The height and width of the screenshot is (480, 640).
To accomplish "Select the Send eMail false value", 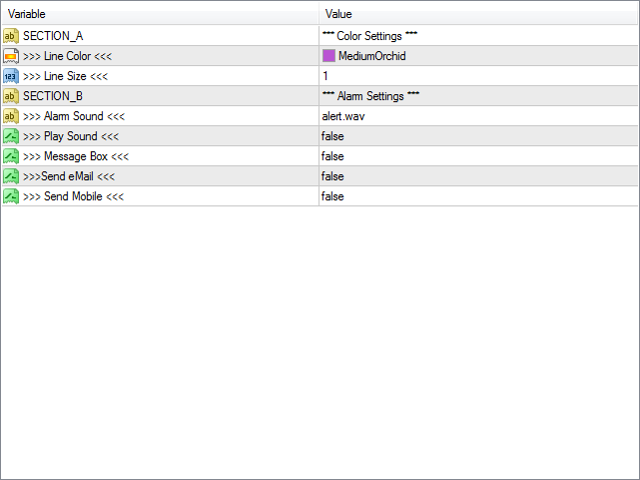I will [333, 176].
